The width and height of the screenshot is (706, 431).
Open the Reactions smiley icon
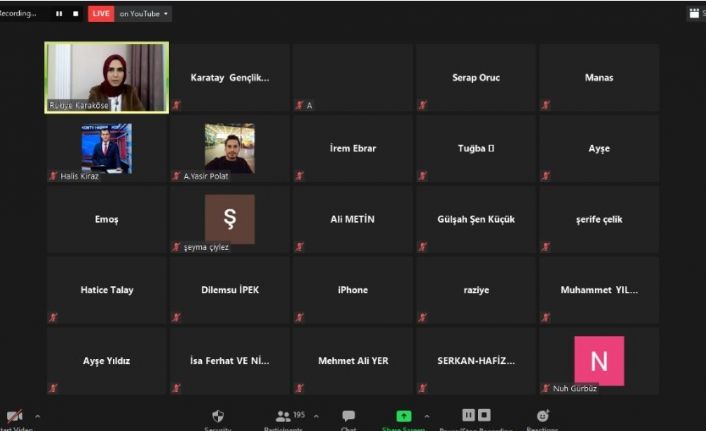pyautogui.click(x=543, y=416)
